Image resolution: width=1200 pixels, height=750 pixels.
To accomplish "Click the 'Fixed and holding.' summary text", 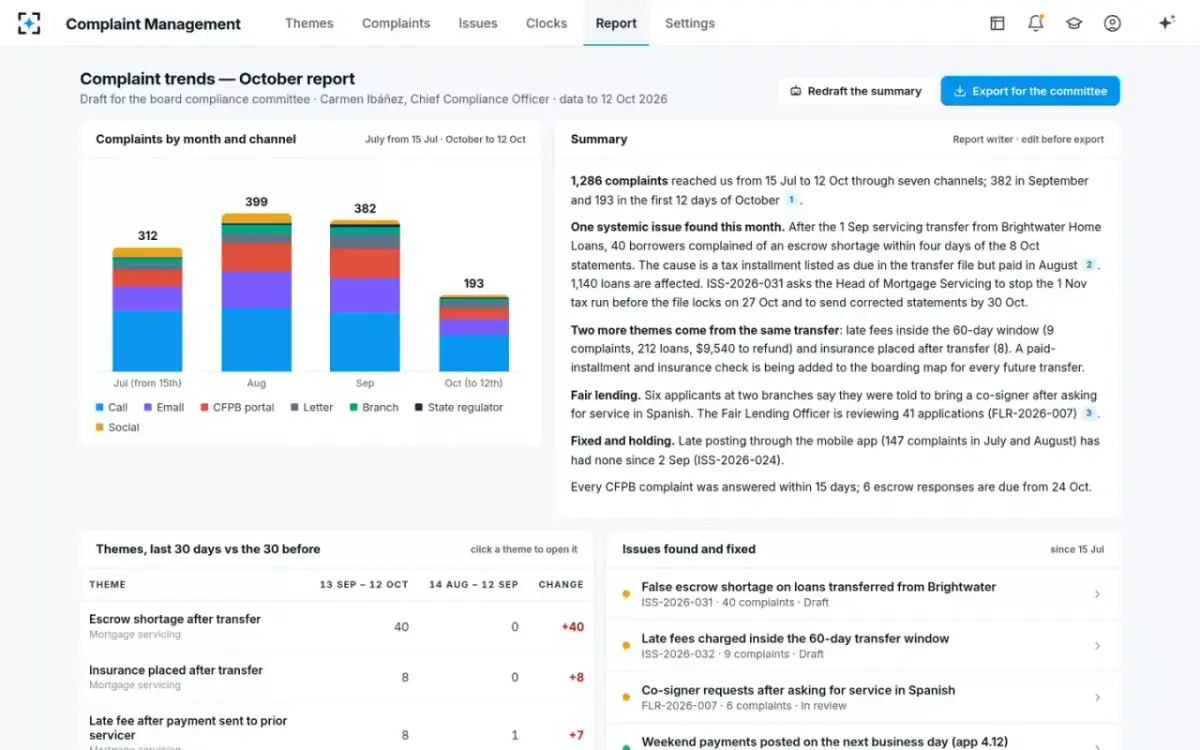I will coord(622,441).
